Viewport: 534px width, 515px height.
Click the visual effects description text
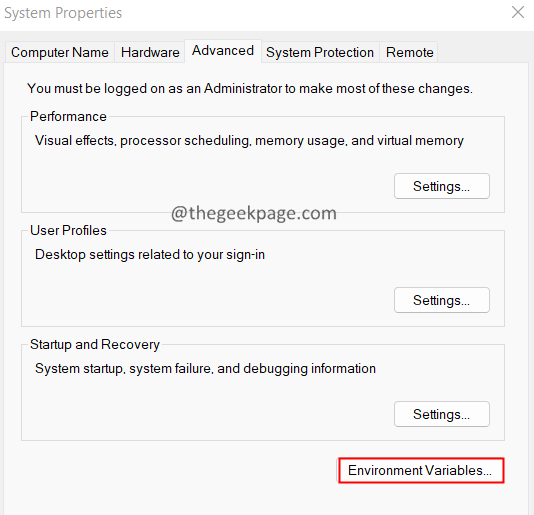tap(249, 141)
